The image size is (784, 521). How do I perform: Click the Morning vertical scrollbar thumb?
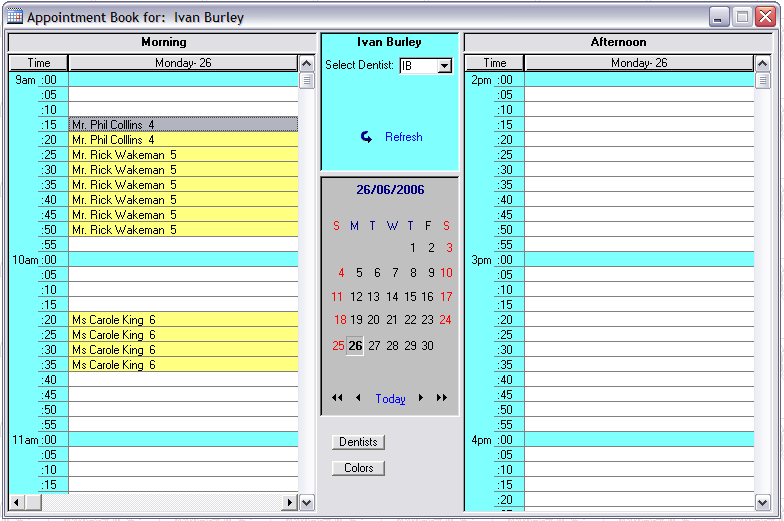click(x=306, y=80)
